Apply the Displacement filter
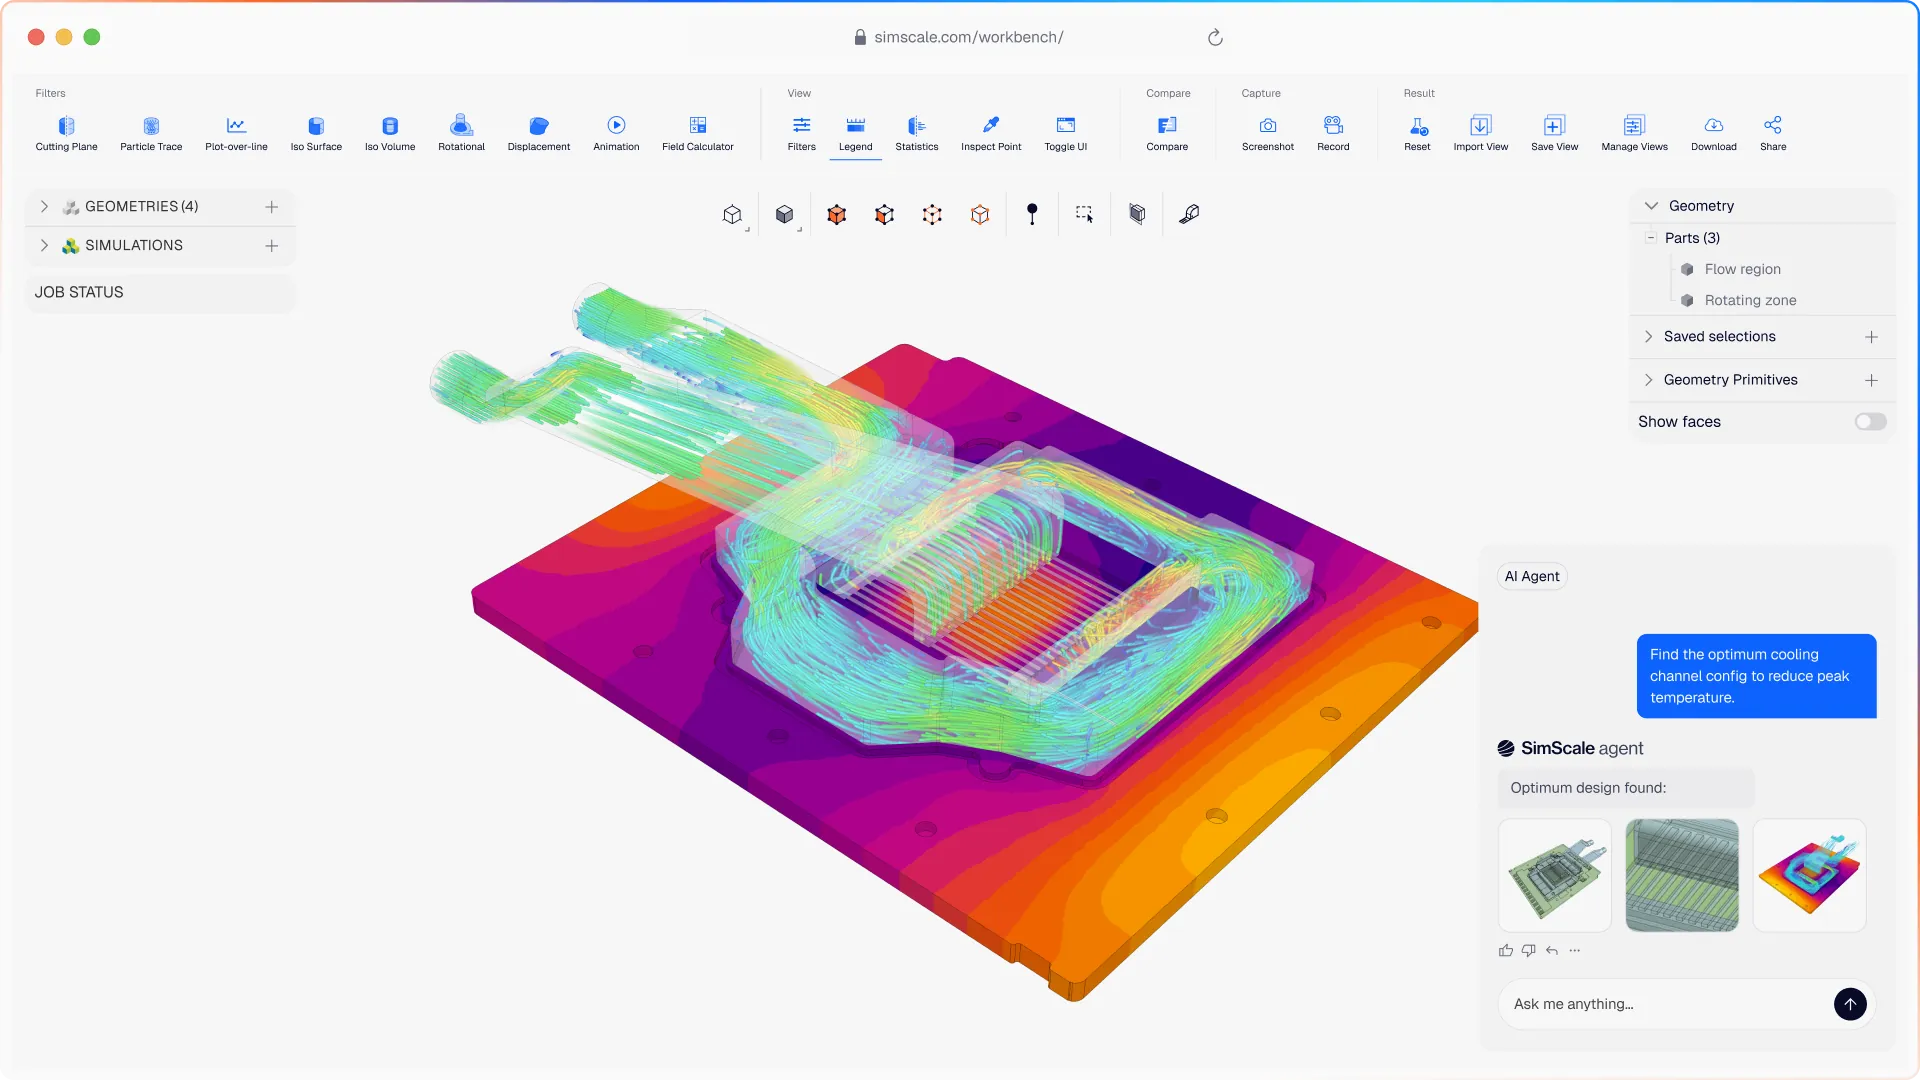 [x=539, y=133]
